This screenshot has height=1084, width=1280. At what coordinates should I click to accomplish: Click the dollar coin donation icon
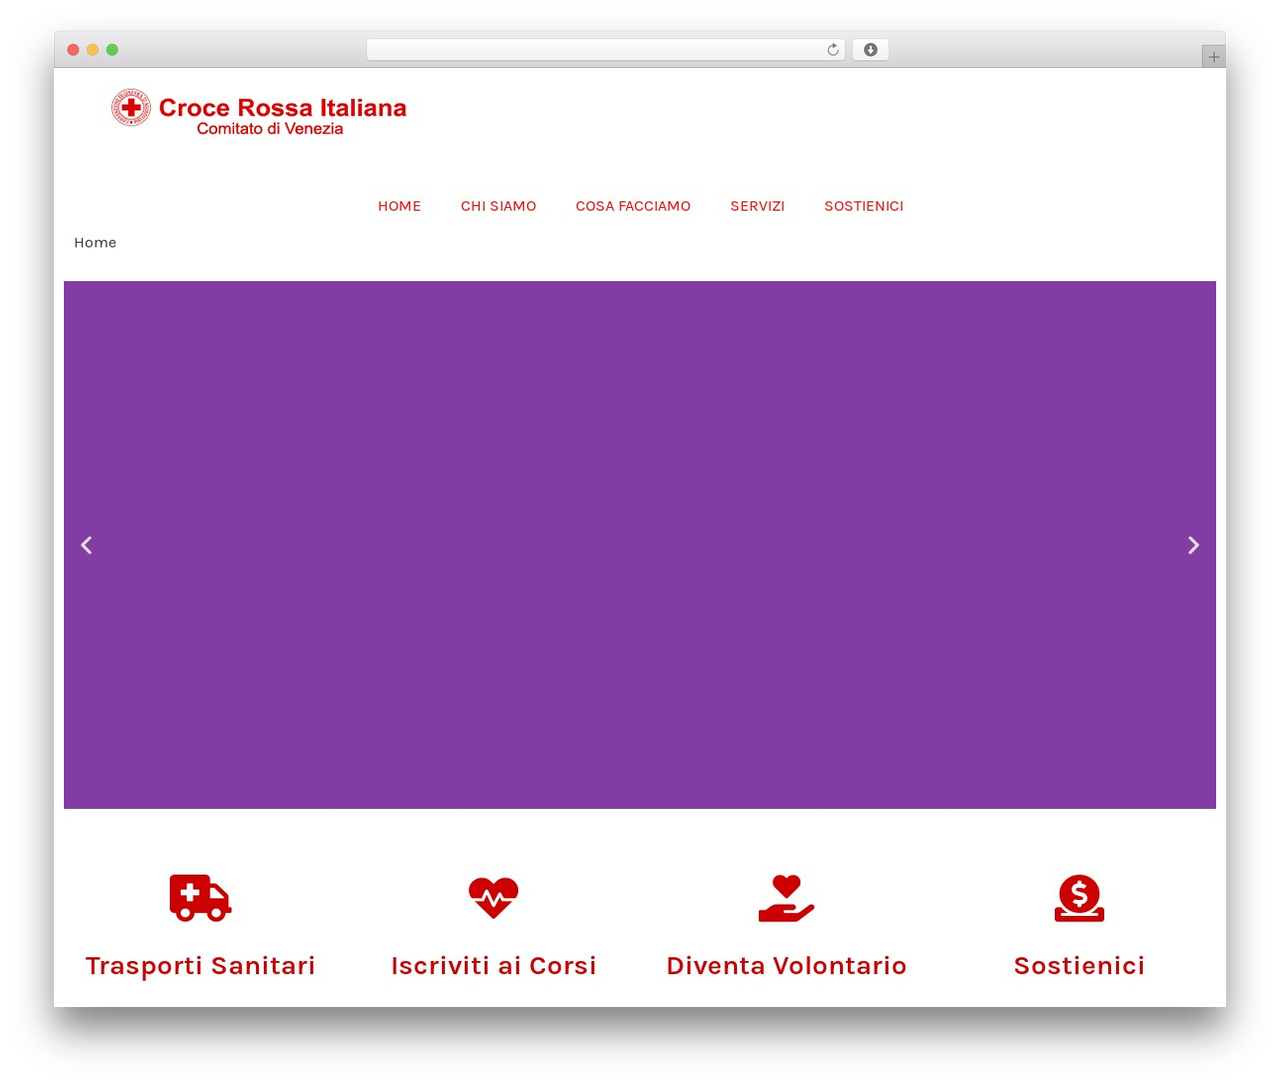(1079, 898)
